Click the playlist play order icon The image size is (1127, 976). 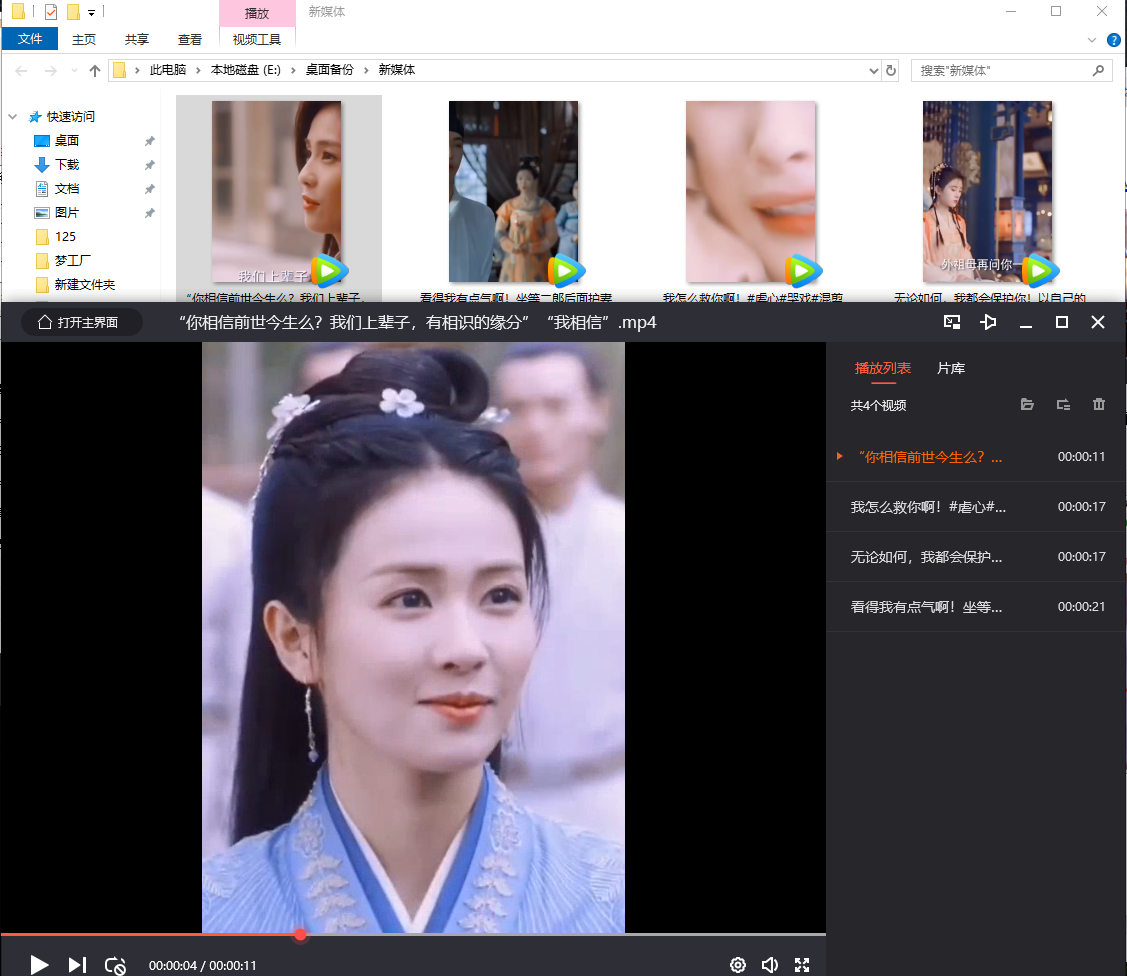click(1063, 405)
